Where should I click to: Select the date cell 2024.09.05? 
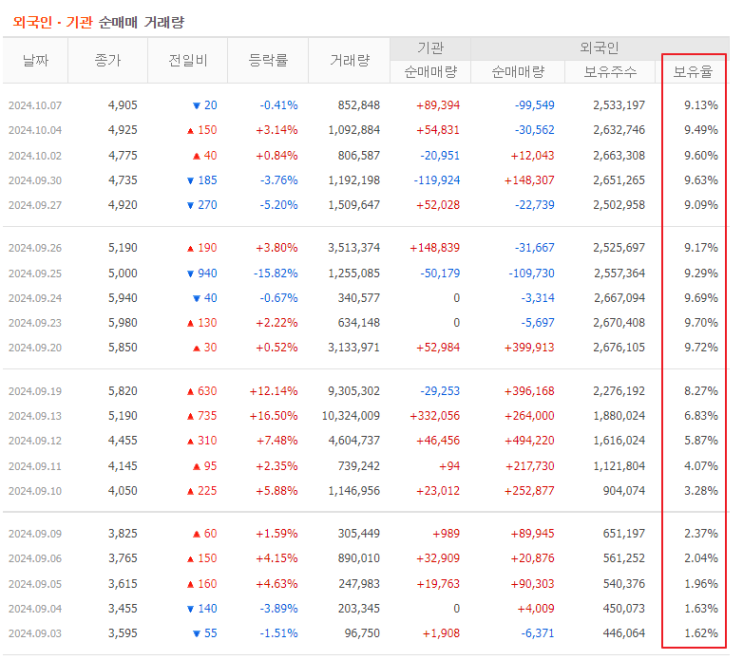pos(35,584)
